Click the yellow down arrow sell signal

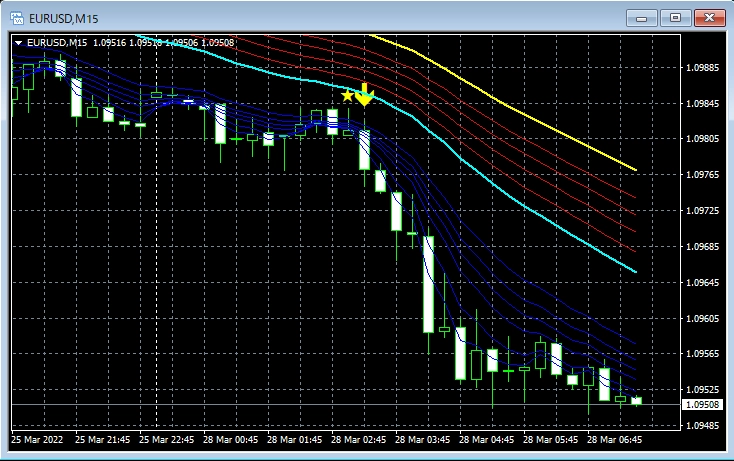365,95
